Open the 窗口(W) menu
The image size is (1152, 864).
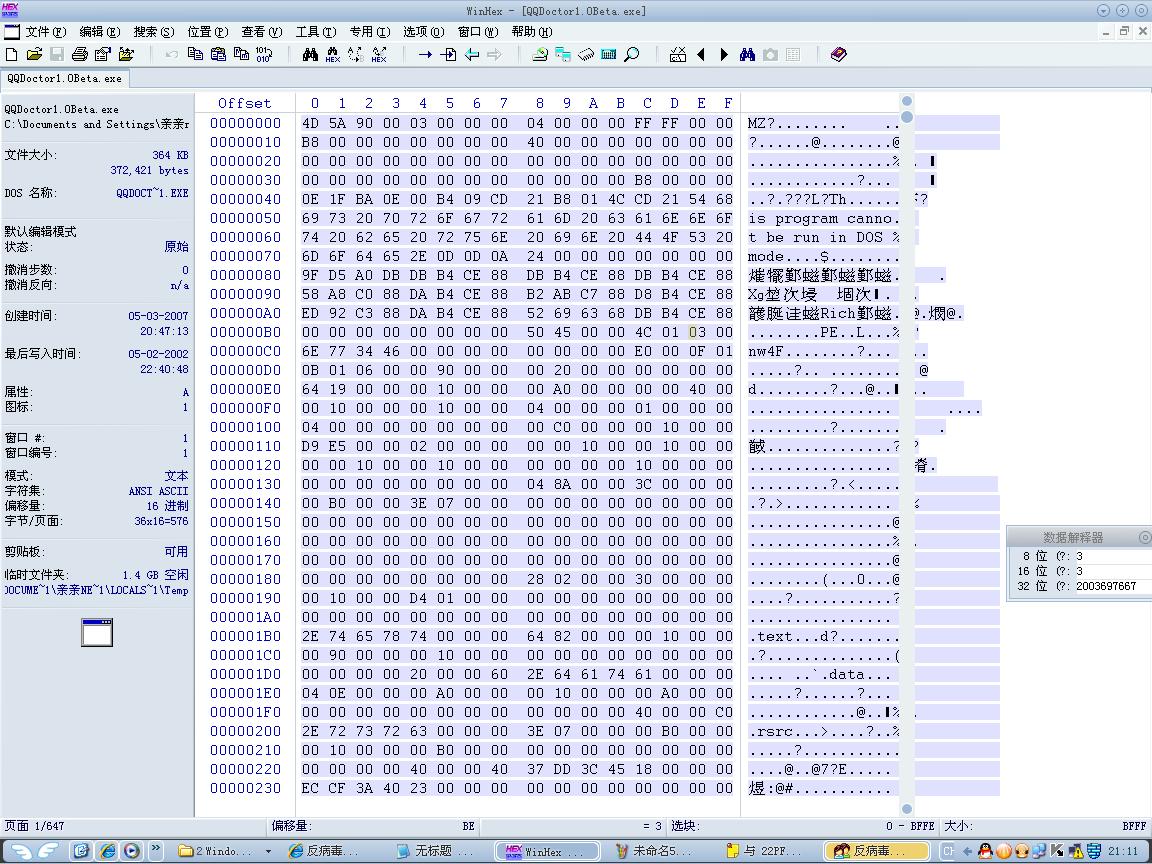pos(478,32)
